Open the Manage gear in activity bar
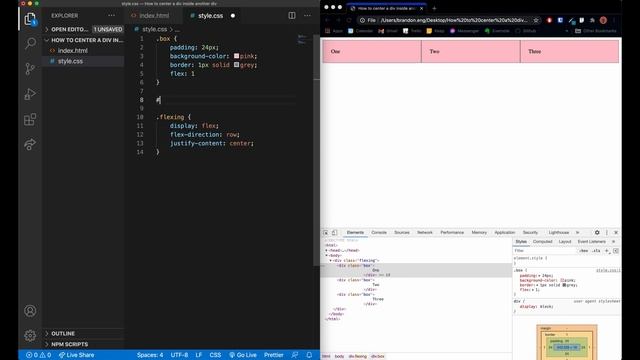Viewport: 640px width, 360px height. [x=30, y=336]
